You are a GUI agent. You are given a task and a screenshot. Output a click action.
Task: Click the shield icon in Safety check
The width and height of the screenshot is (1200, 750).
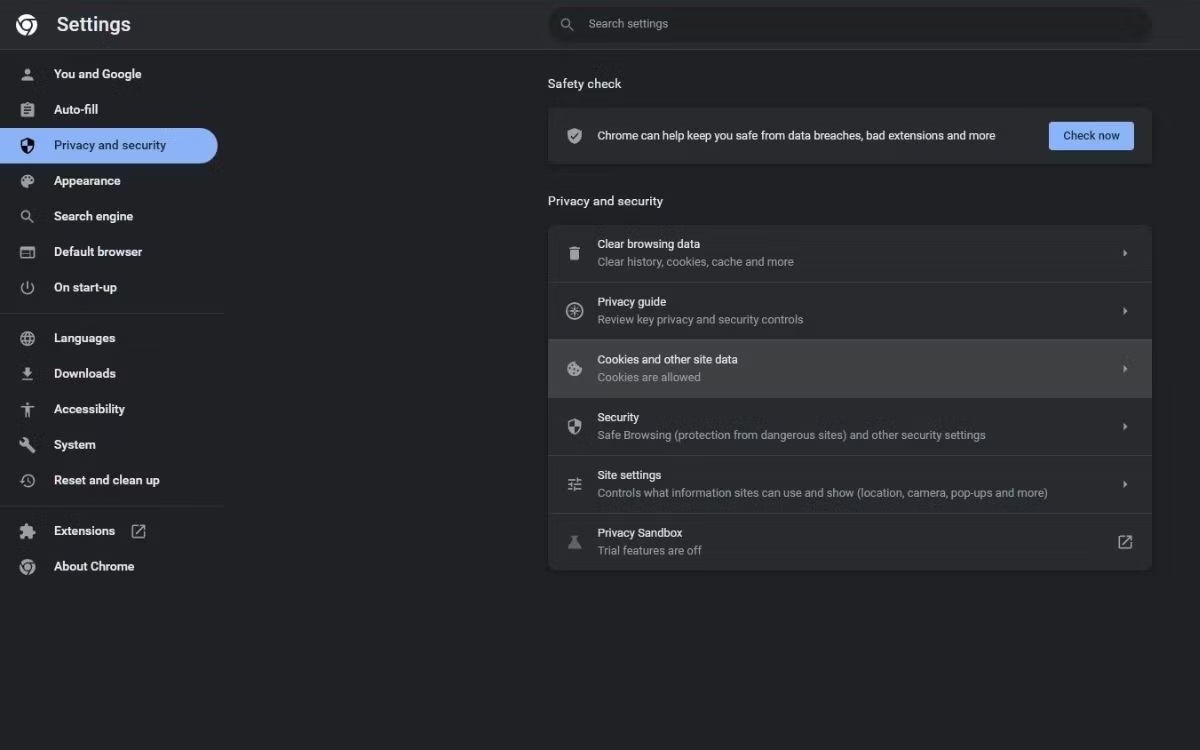(574, 136)
